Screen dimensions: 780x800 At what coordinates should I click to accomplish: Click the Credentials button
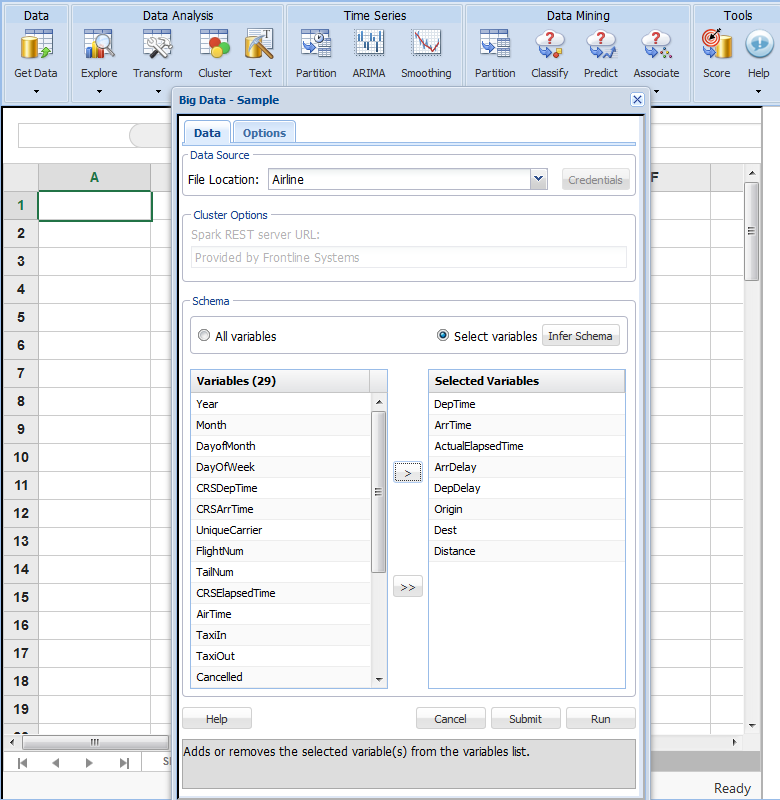click(595, 180)
